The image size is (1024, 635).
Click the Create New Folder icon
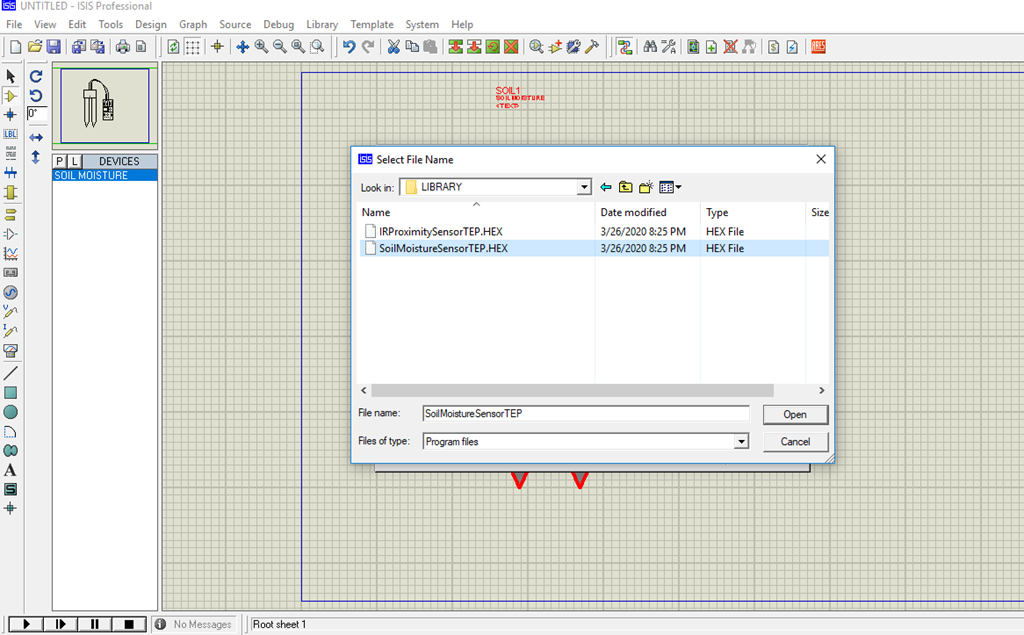coord(643,187)
